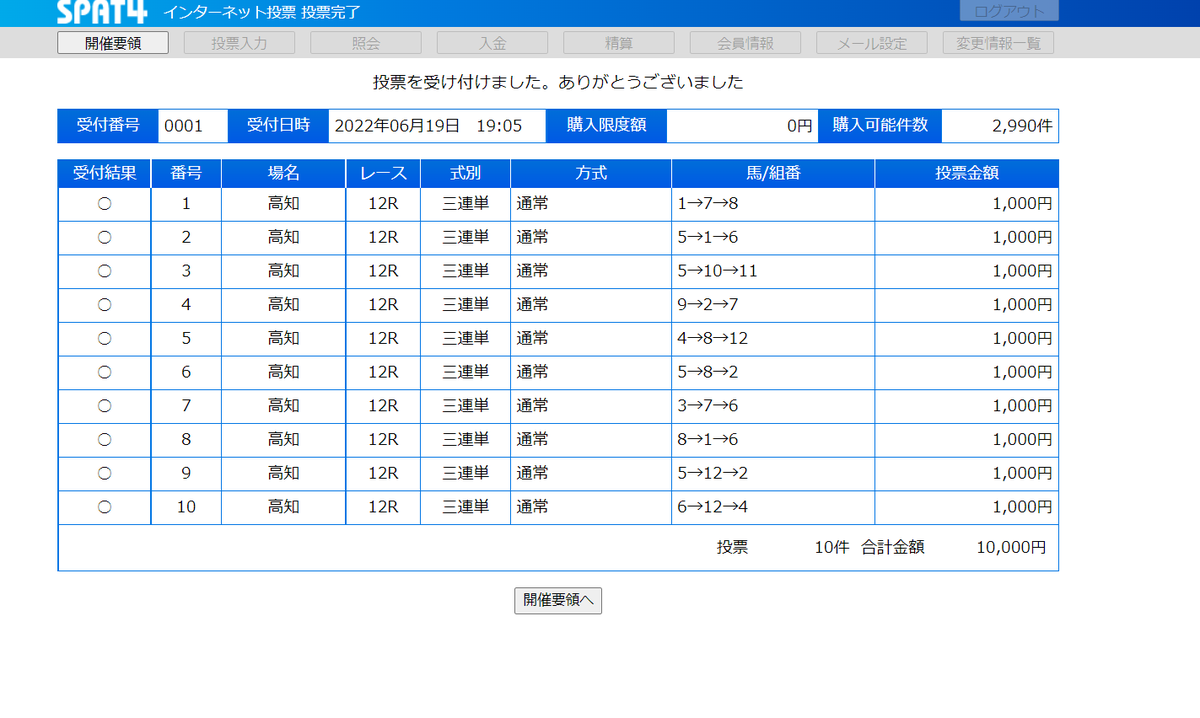This screenshot has width=1200, height=718.
Task: Click the ○ result in row 6→12→4
Action: [x=104, y=507]
